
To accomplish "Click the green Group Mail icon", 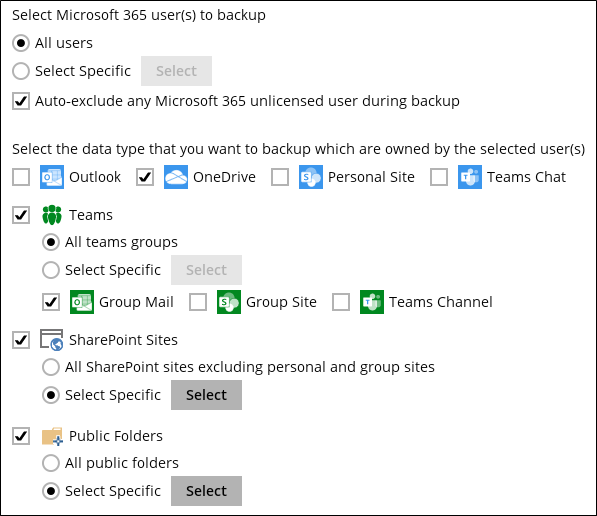I will [82, 302].
